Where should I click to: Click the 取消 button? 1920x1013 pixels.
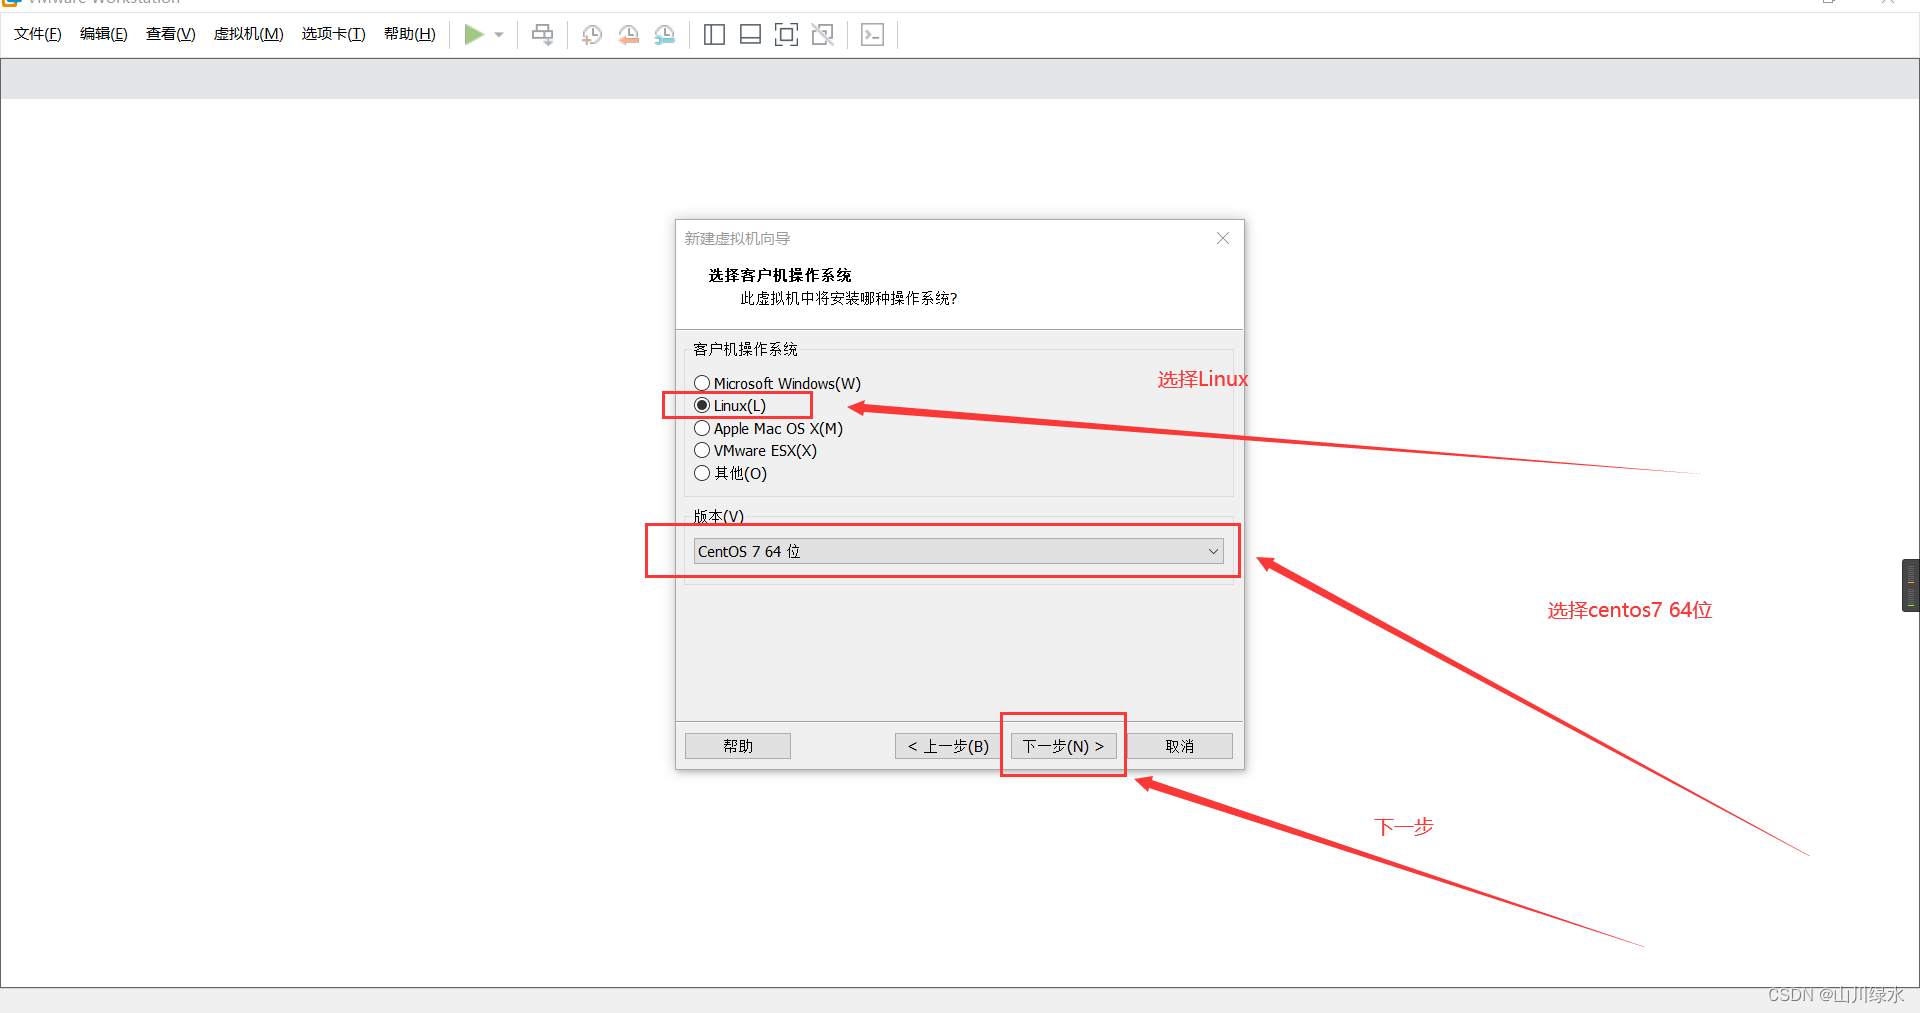(1180, 746)
